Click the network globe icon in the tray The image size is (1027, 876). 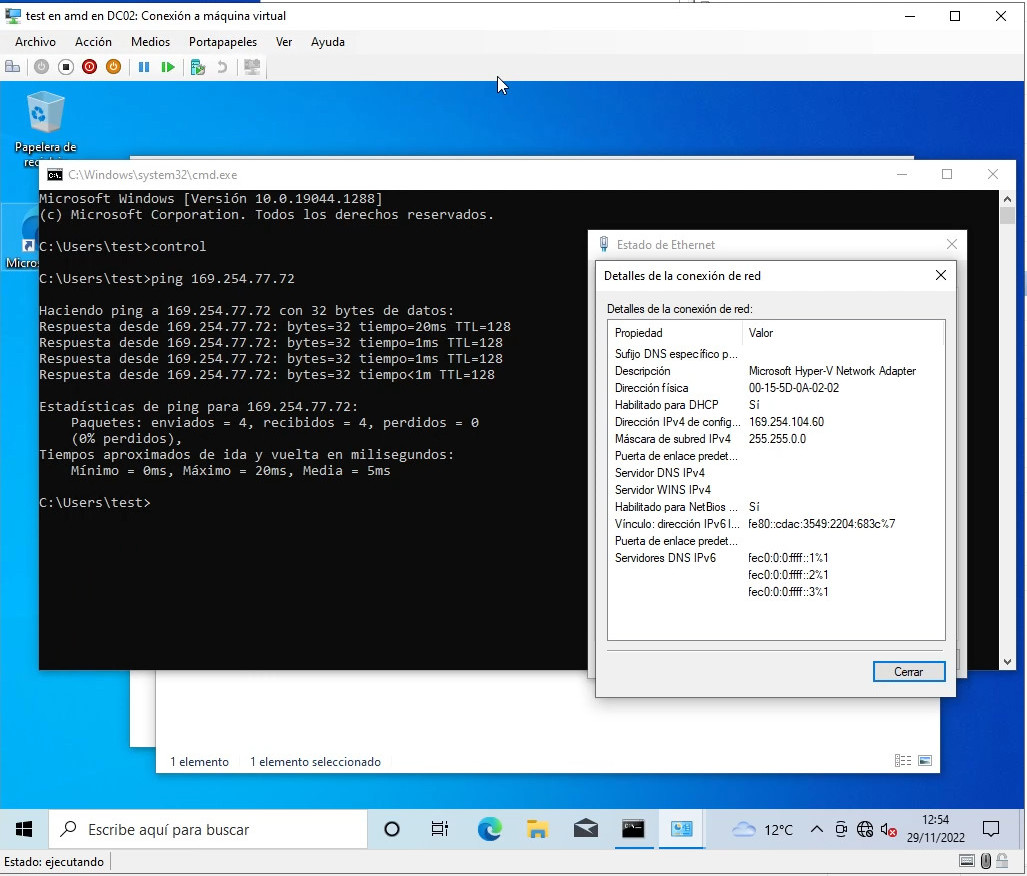(x=865, y=829)
